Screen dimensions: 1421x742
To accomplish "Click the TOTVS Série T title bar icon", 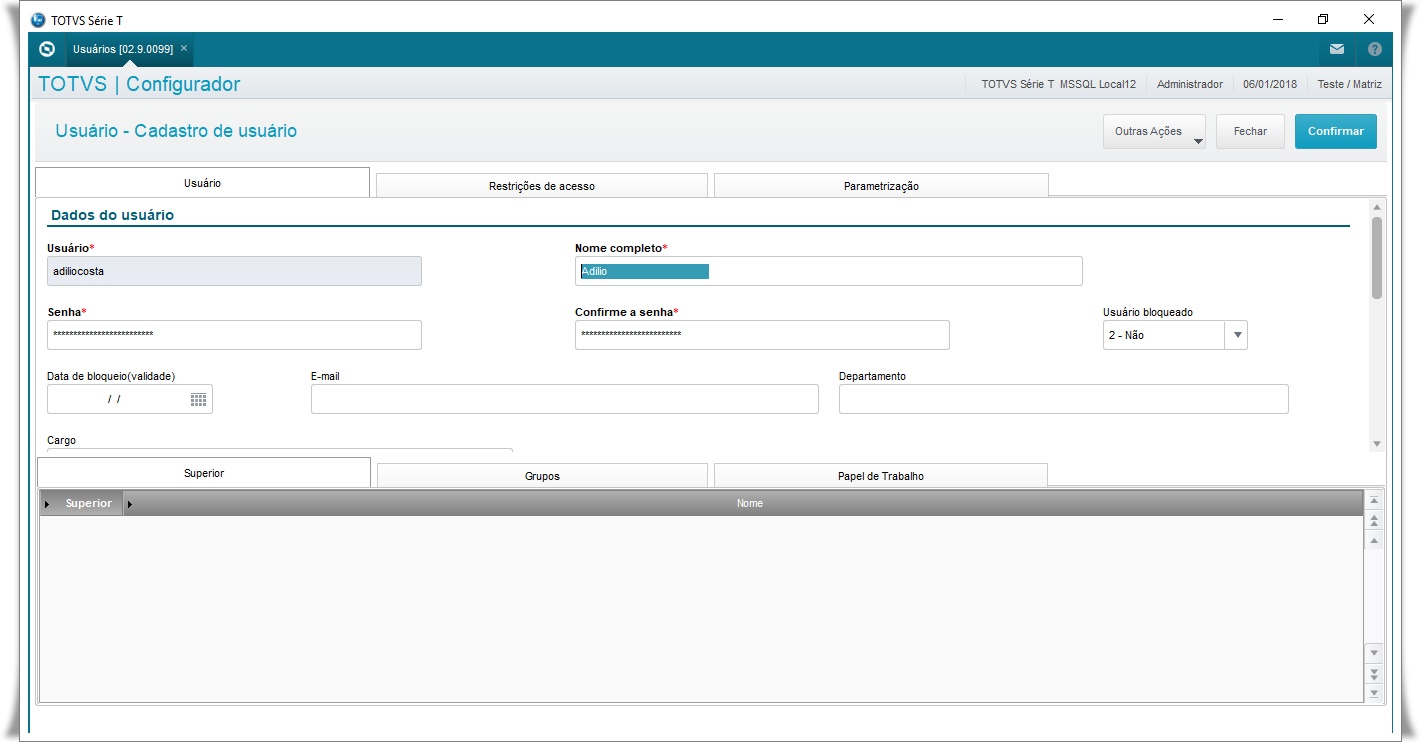I will [x=39, y=19].
